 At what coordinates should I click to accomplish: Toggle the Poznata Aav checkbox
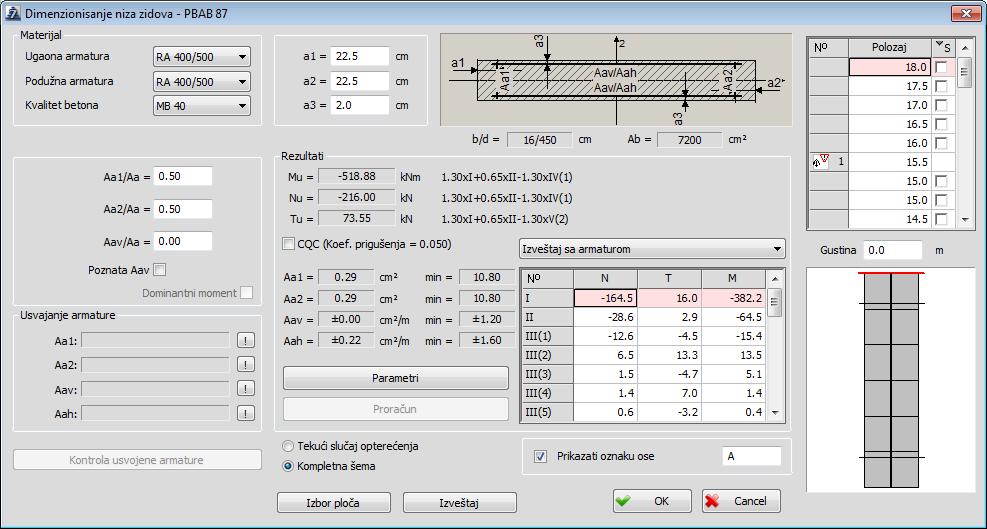pos(160,270)
